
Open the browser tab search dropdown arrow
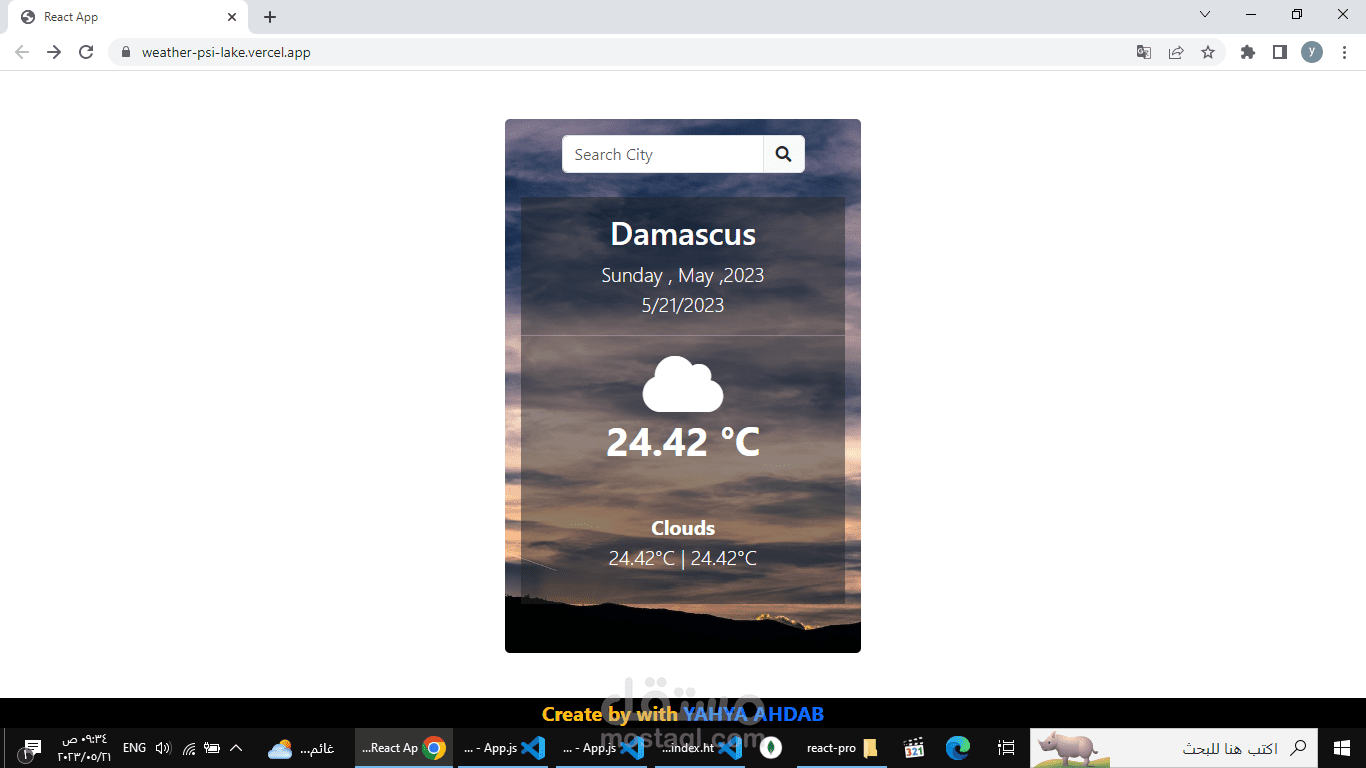(x=1205, y=15)
